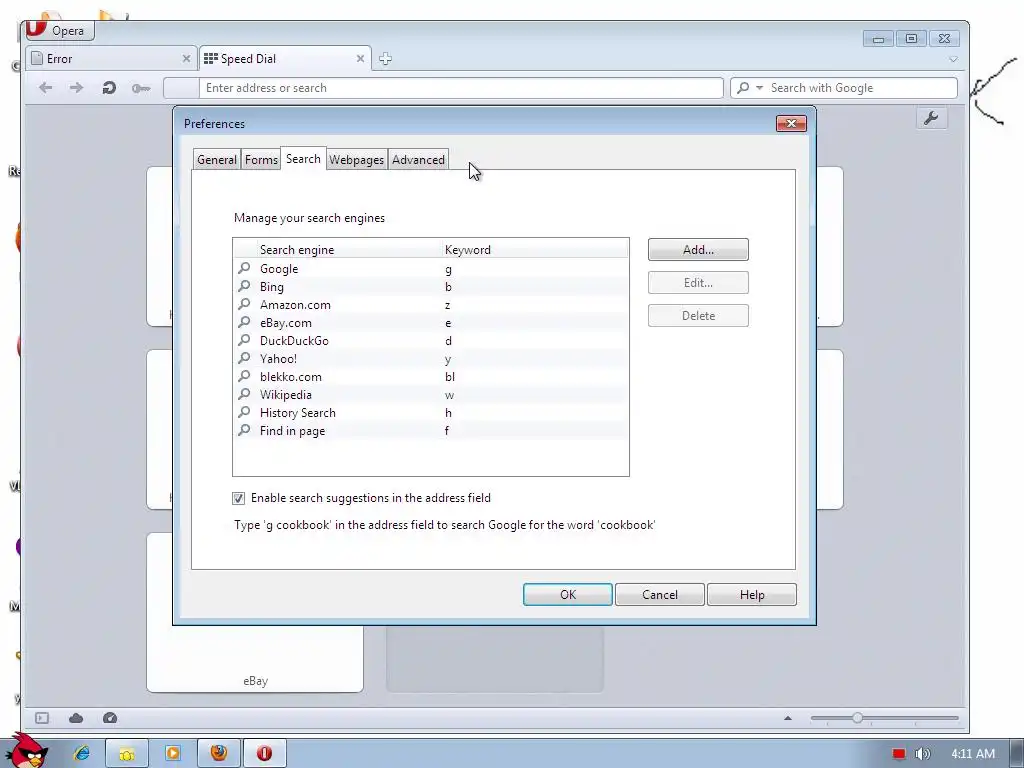1024x768 pixels.
Task: Click the zoom slider in status bar
Action: 884,718
